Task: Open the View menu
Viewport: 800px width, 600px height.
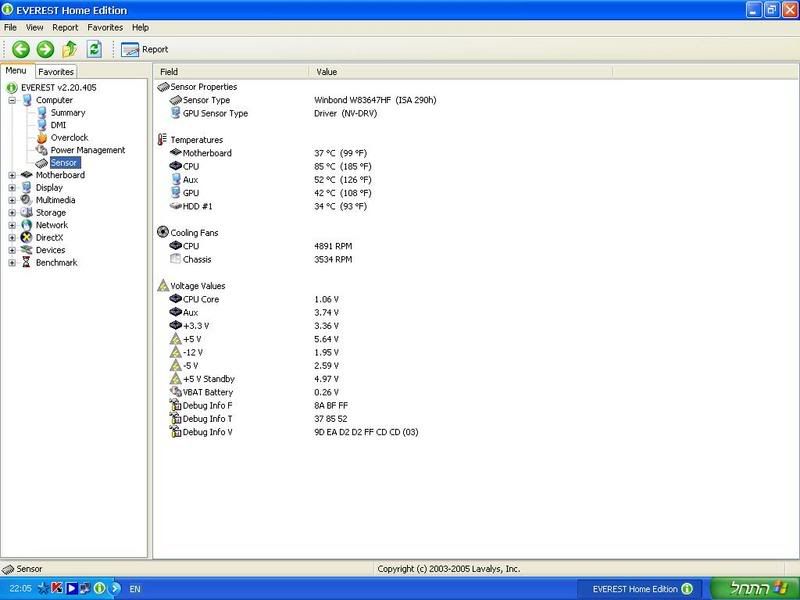Action: (34, 28)
